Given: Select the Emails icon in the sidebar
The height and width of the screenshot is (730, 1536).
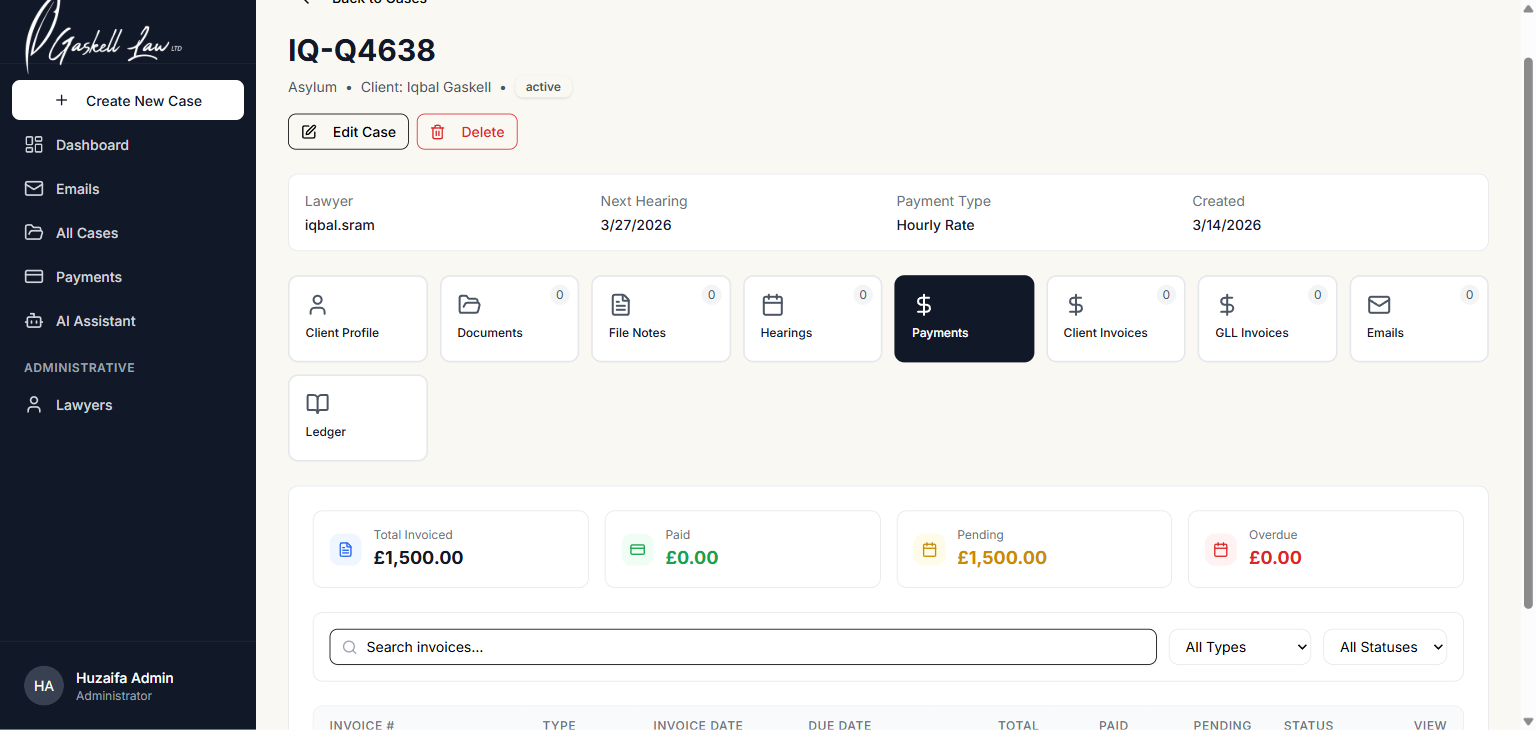Looking at the screenshot, I should point(33,188).
